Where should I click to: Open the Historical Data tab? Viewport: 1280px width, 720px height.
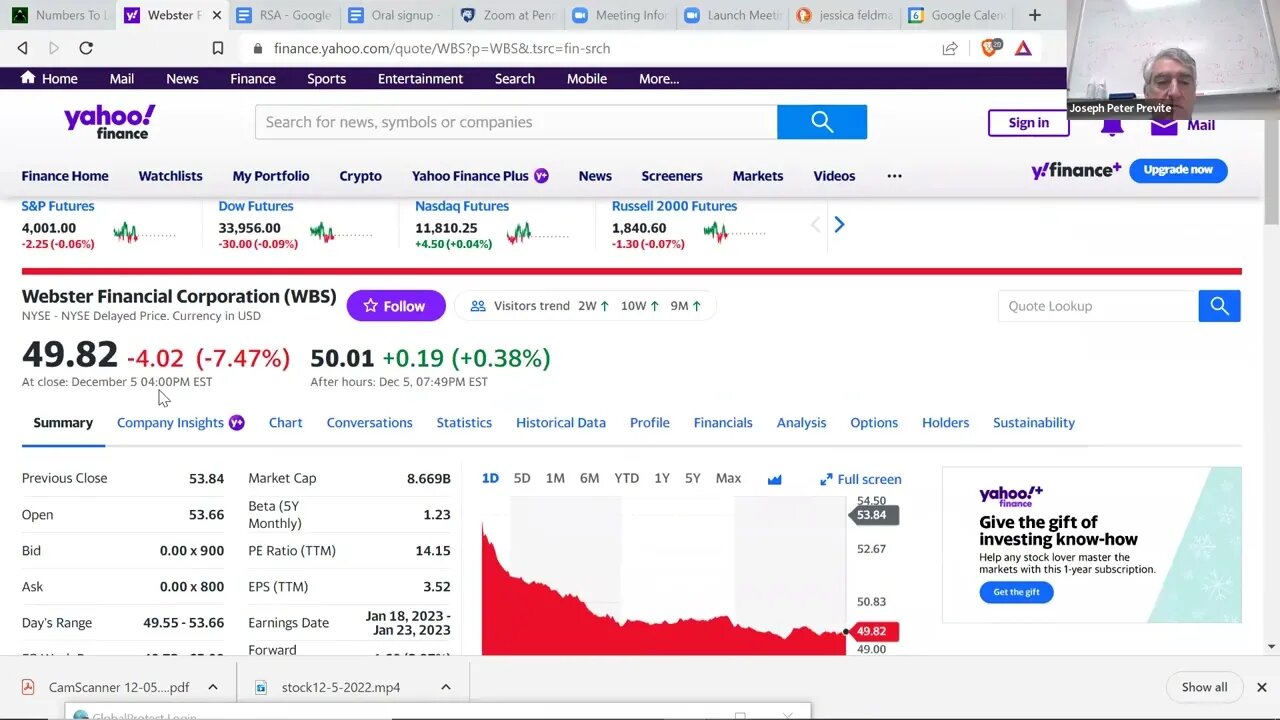(561, 423)
